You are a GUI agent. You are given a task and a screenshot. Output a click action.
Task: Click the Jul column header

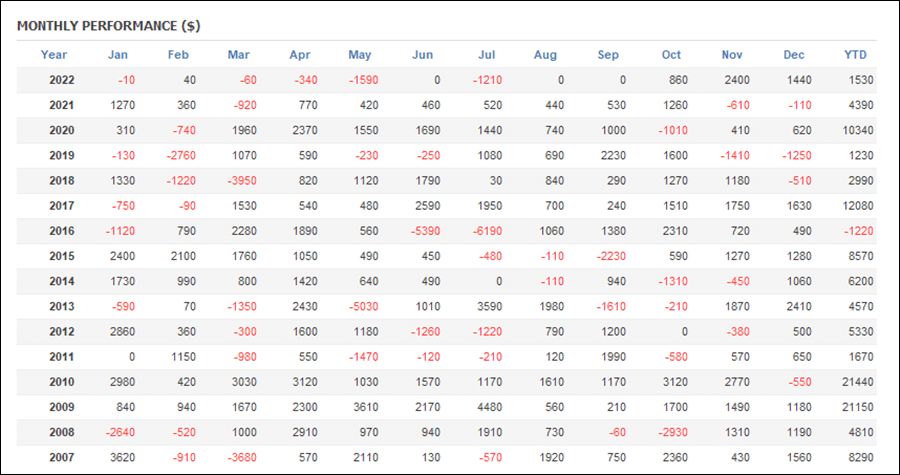(487, 55)
